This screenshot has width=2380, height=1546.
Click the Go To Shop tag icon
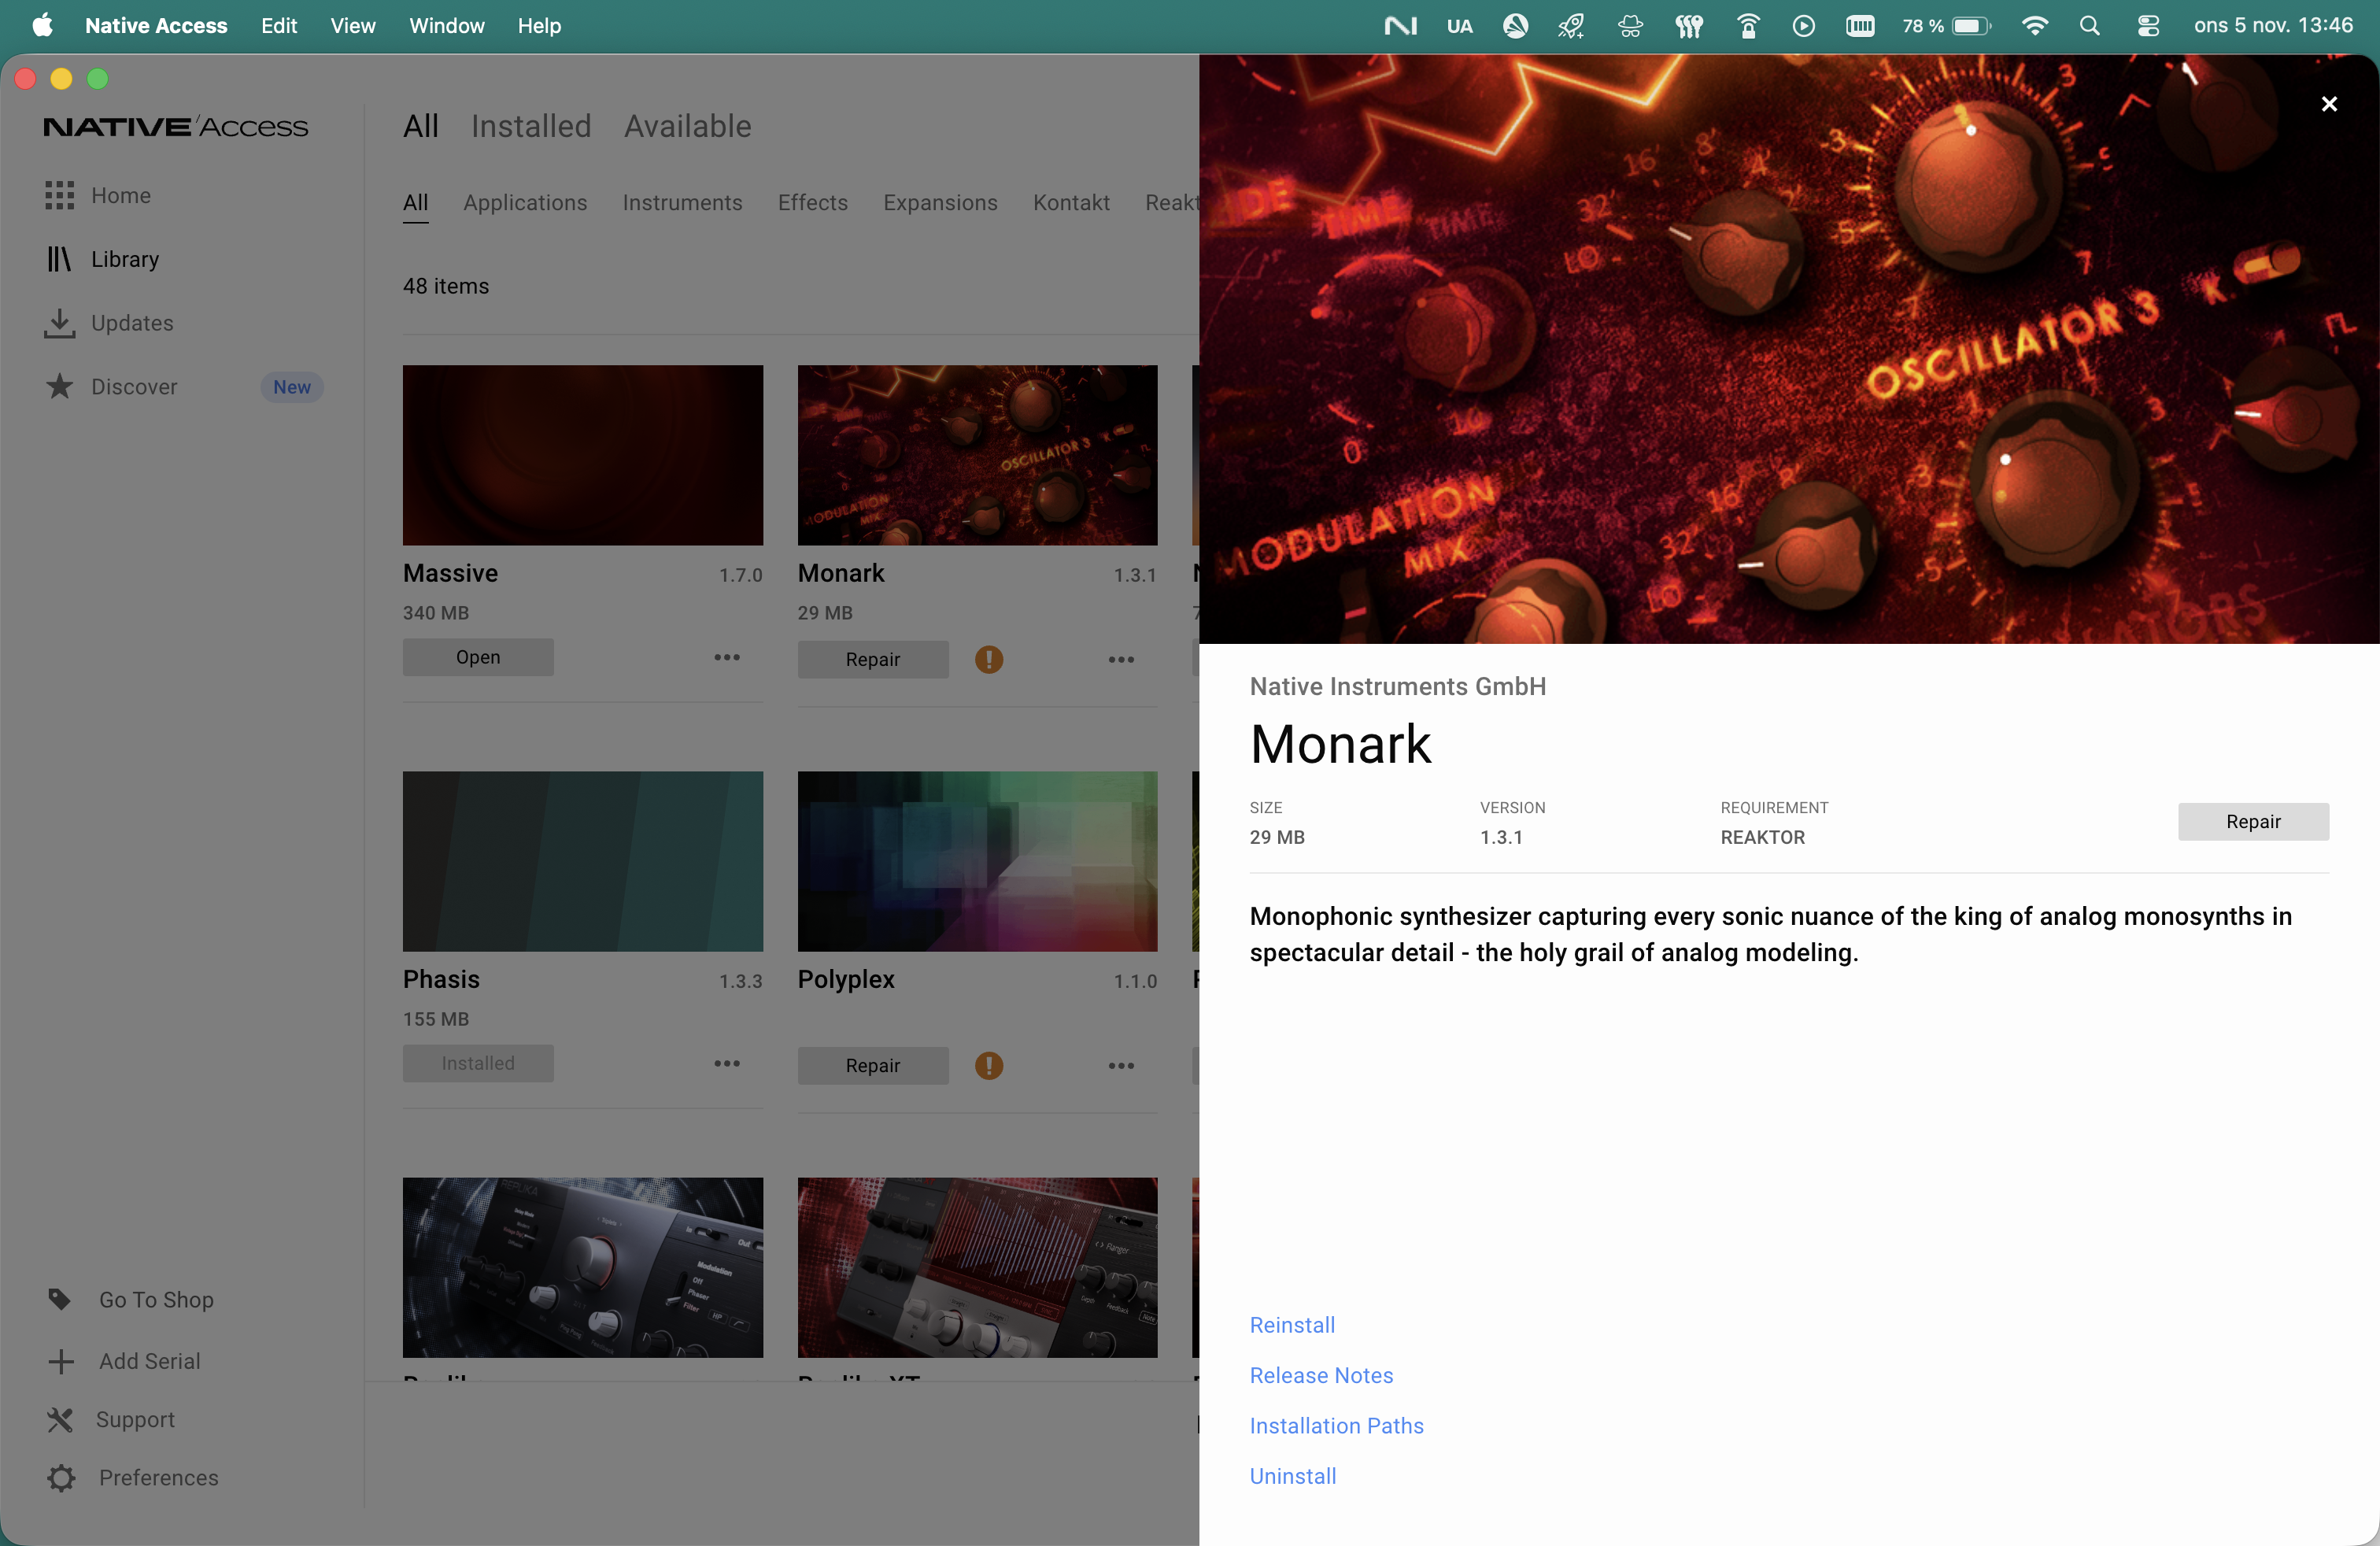point(60,1299)
